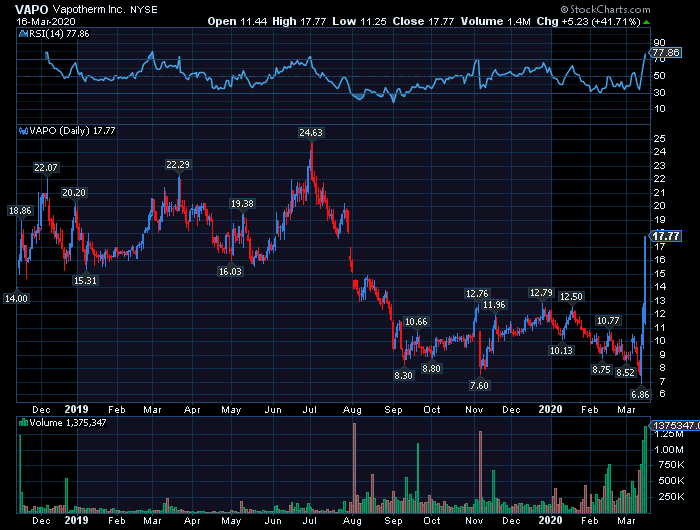Click the 12.76 peak price label
This screenshot has height=530, width=700.
pyautogui.click(x=477, y=294)
